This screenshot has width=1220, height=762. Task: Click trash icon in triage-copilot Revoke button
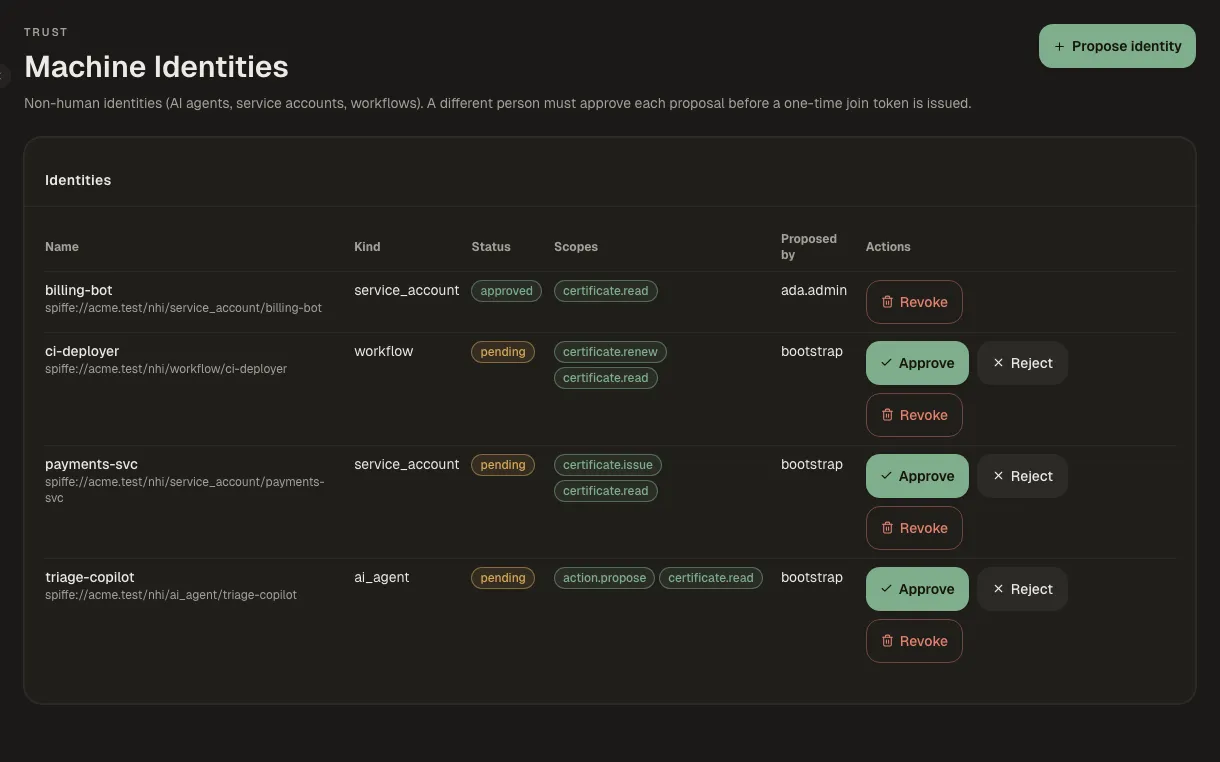(887, 641)
